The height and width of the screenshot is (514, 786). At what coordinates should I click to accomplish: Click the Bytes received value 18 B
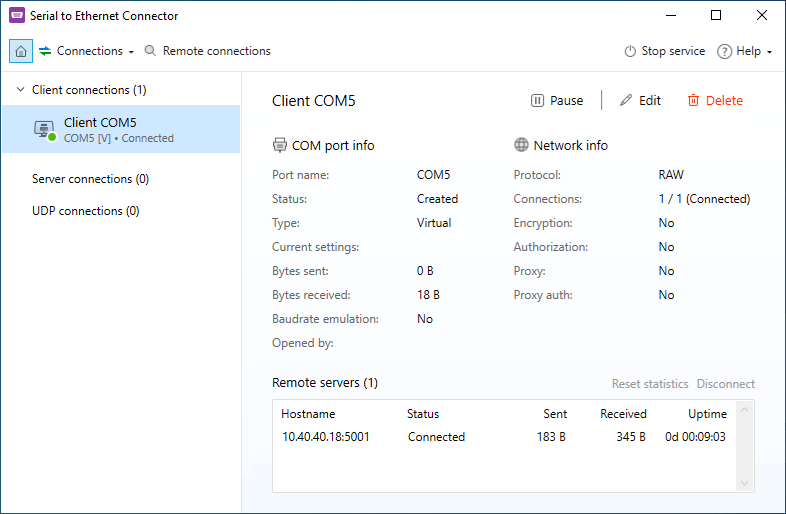click(428, 295)
